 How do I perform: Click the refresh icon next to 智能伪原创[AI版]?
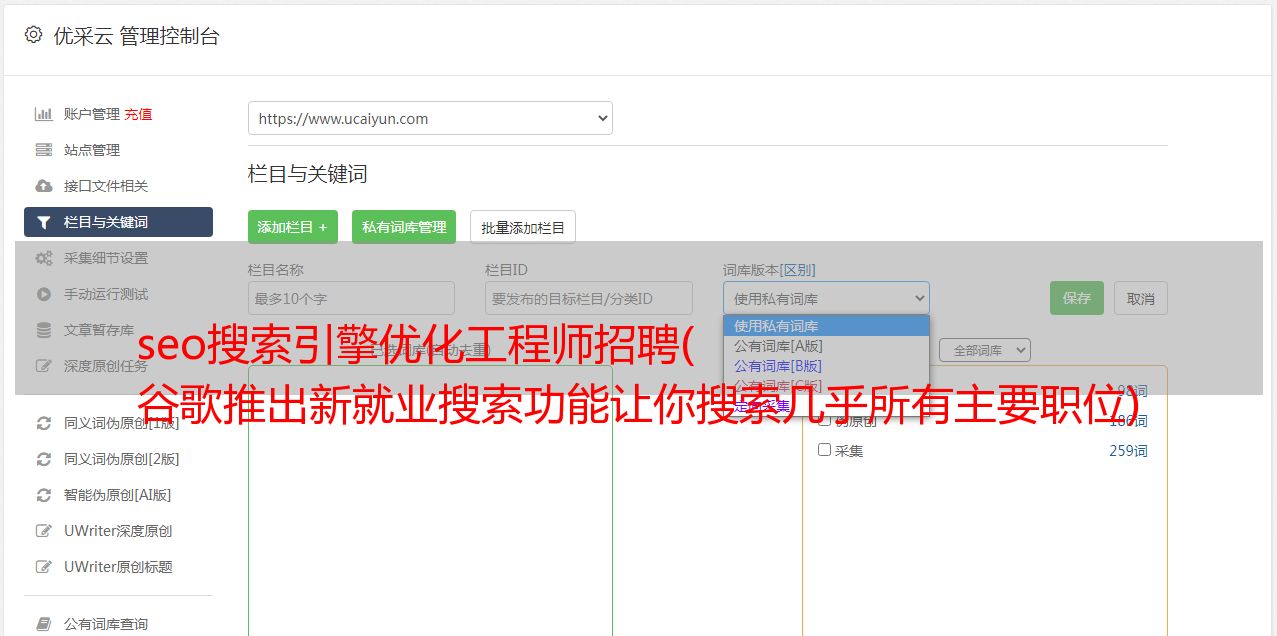pos(44,495)
